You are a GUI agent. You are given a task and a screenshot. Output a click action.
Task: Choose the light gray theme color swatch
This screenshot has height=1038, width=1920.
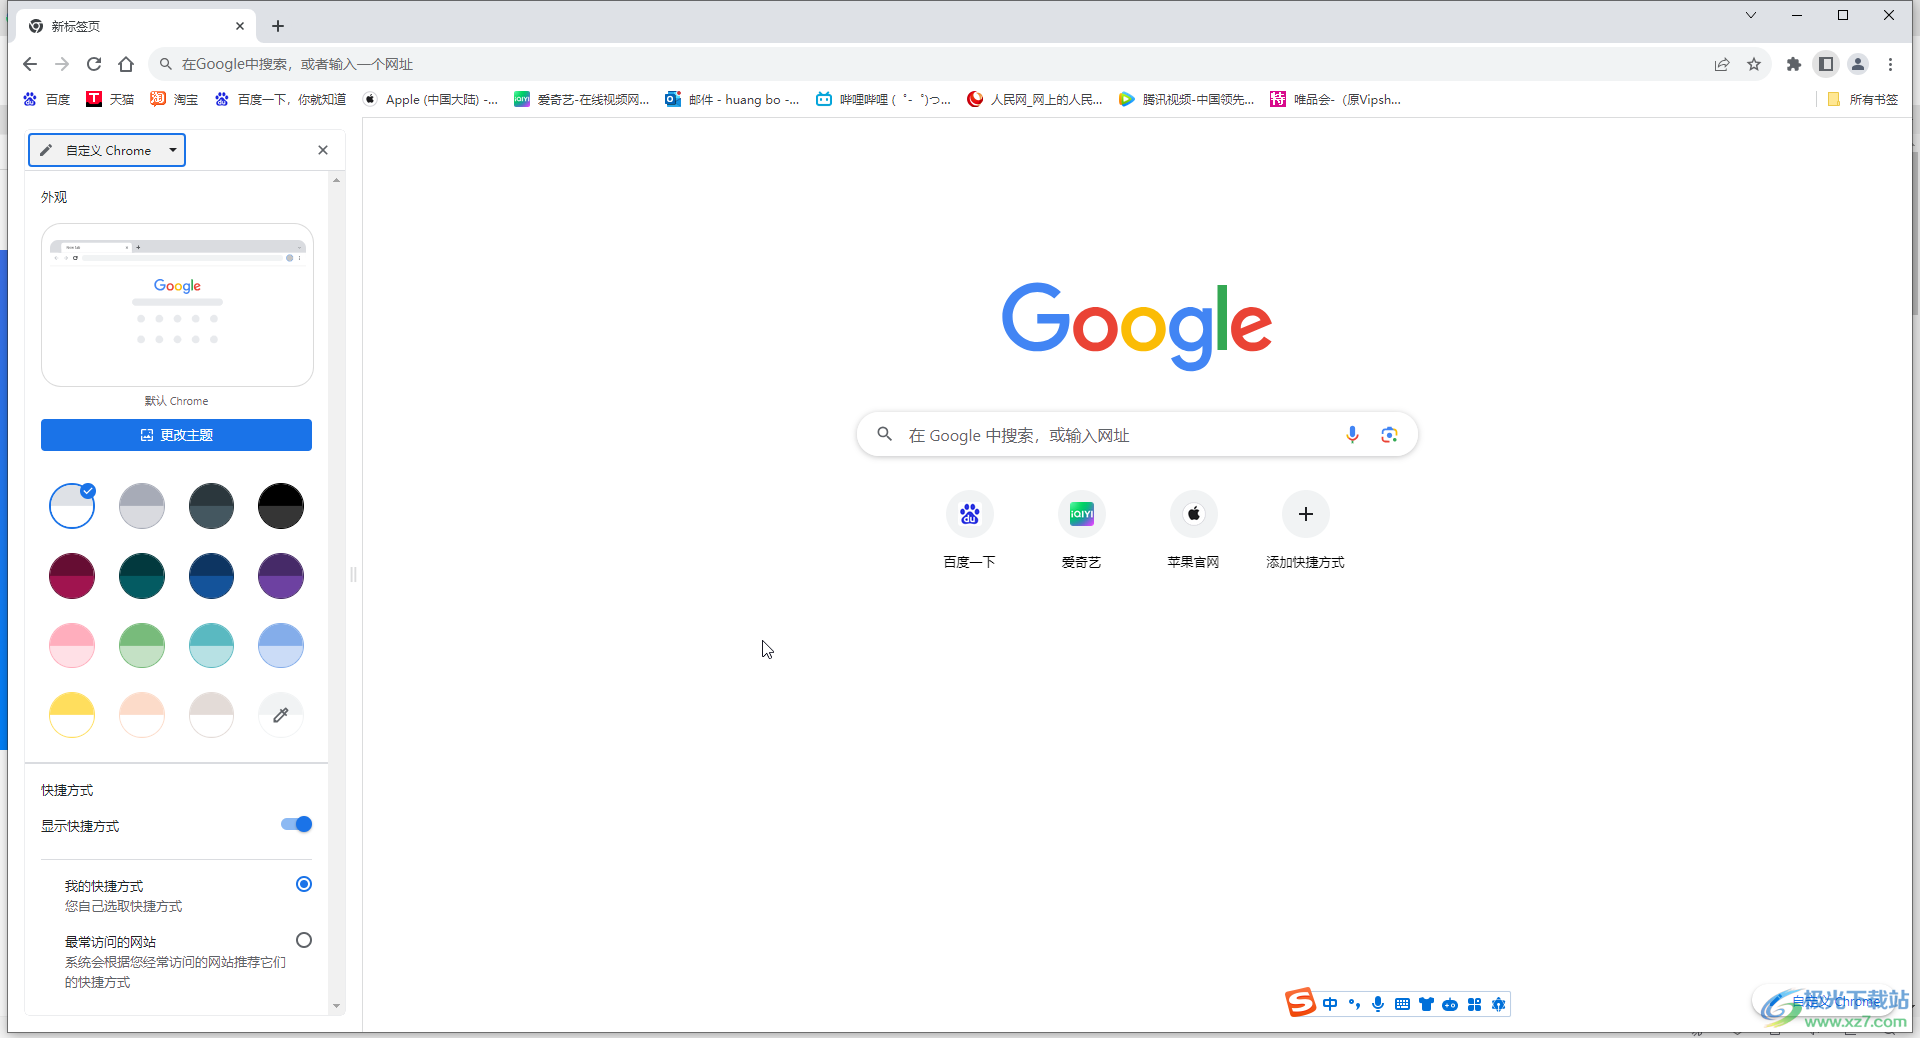[x=142, y=506]
